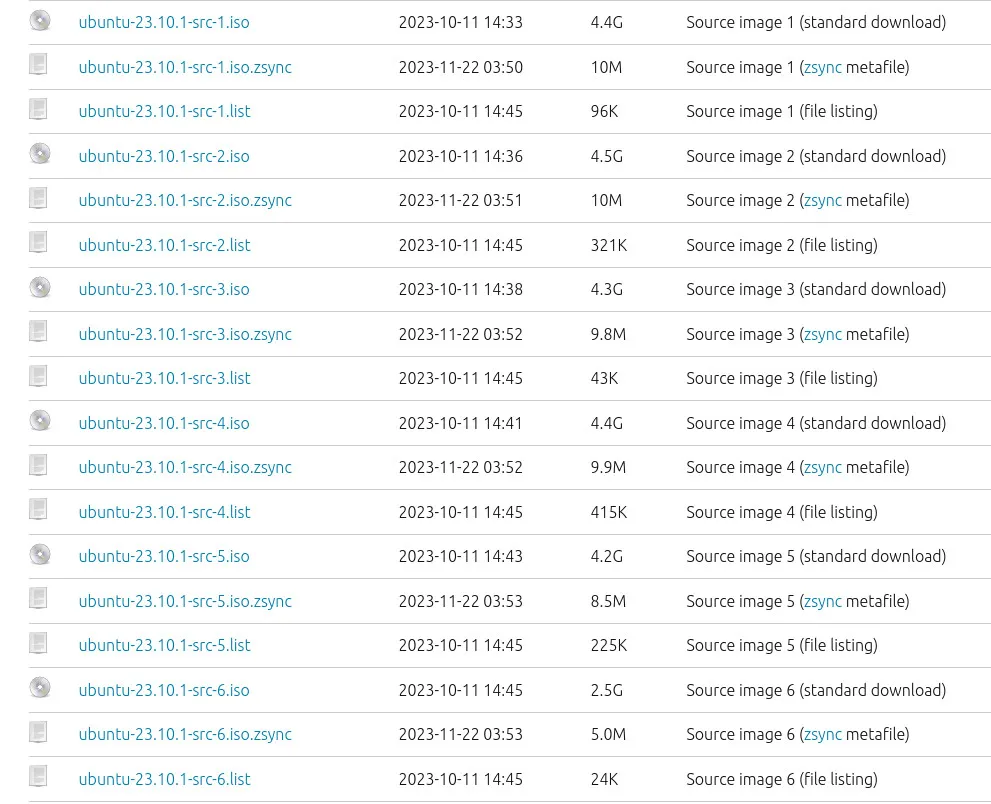Viewport: 991px width, 804px height.
Task: Click the file icon beside ubuntu-23.10.1-src-4.list
Action: tap(39, 510)
